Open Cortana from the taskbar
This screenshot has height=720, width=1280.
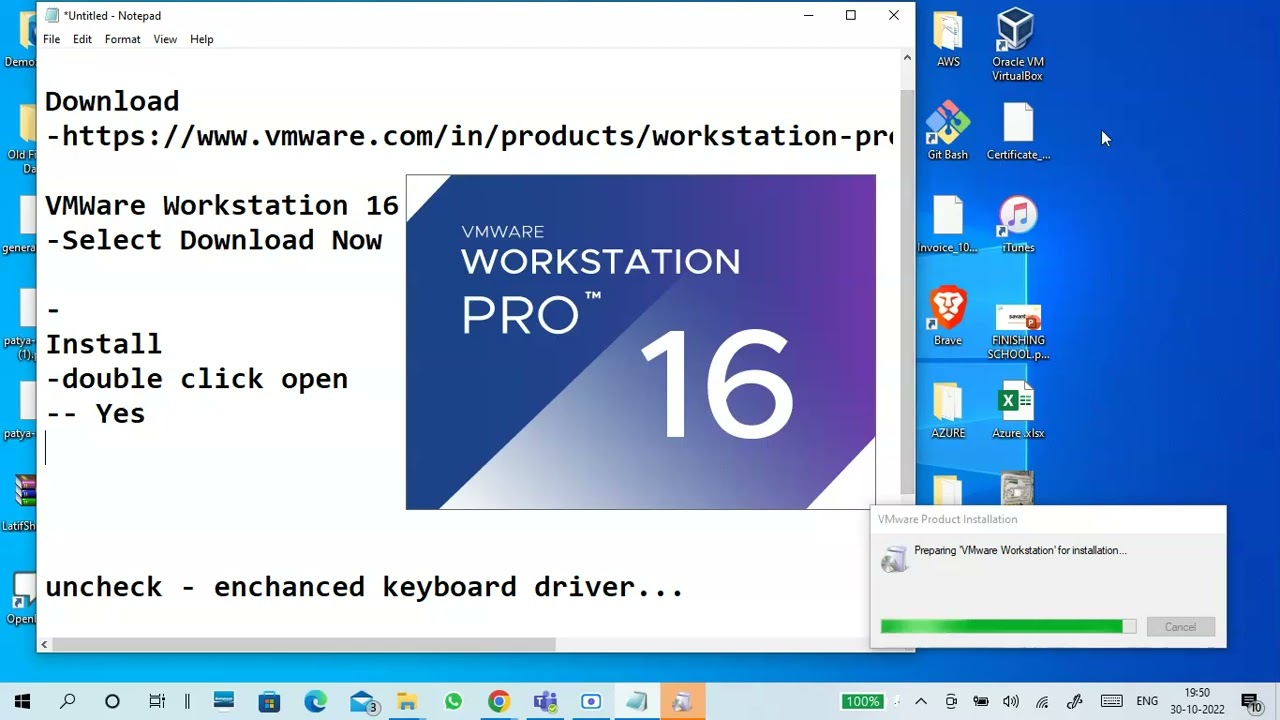coord(112,702)
